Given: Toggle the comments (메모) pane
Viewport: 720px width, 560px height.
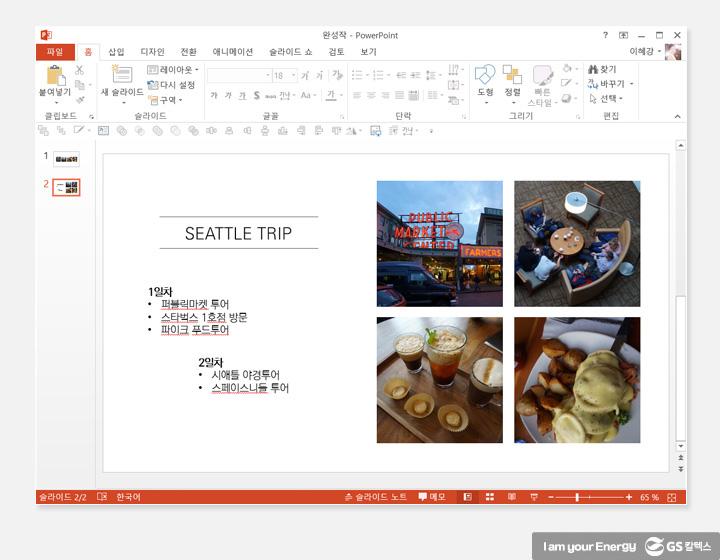Looking at the screenshot, I should (x=432, y=497).
